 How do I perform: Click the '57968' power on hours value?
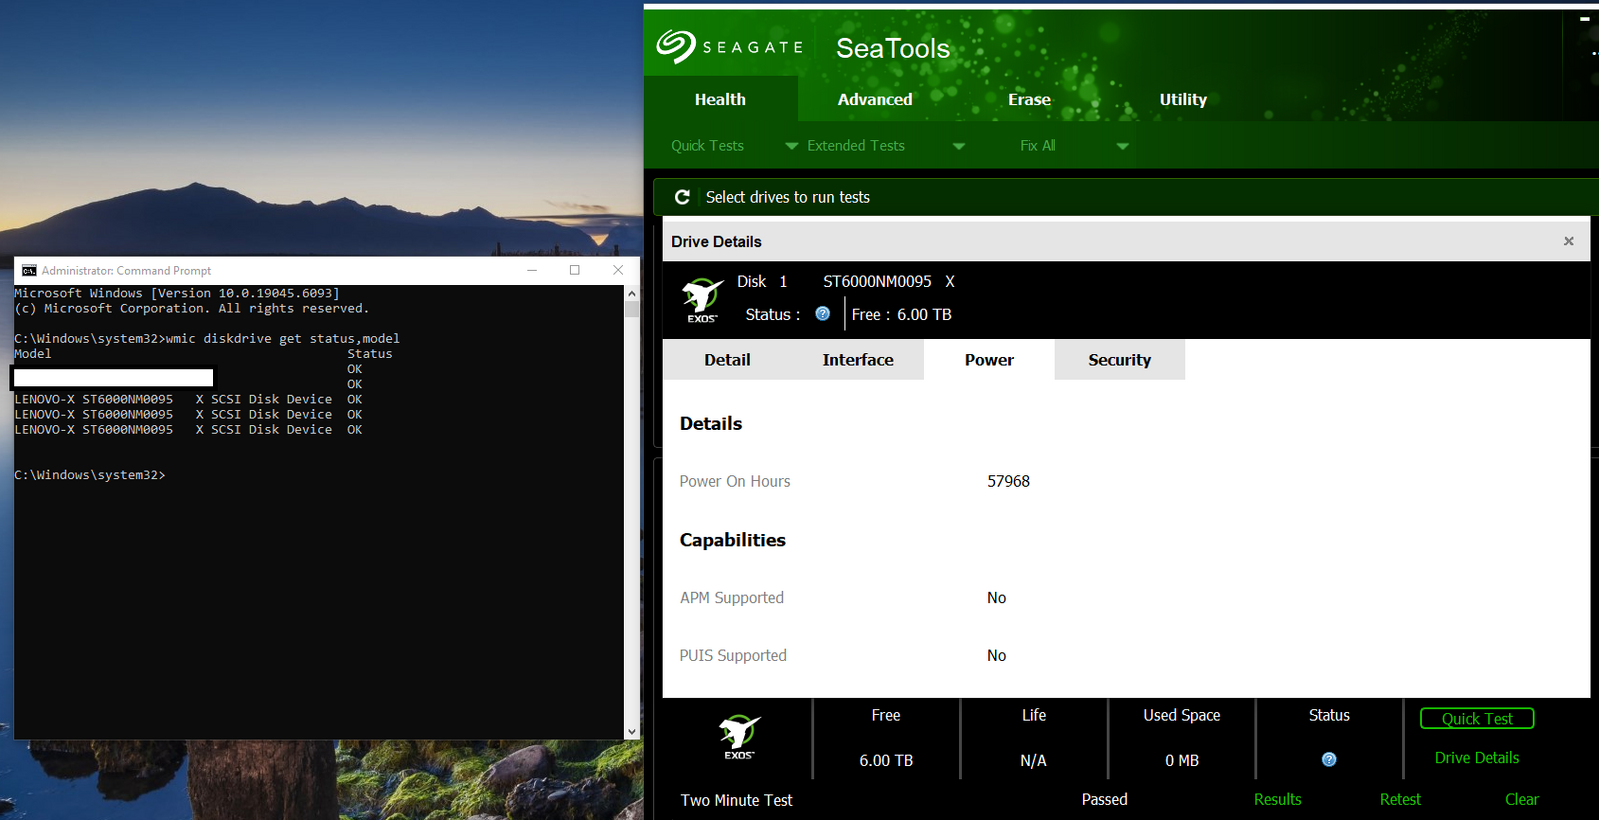1008,481
